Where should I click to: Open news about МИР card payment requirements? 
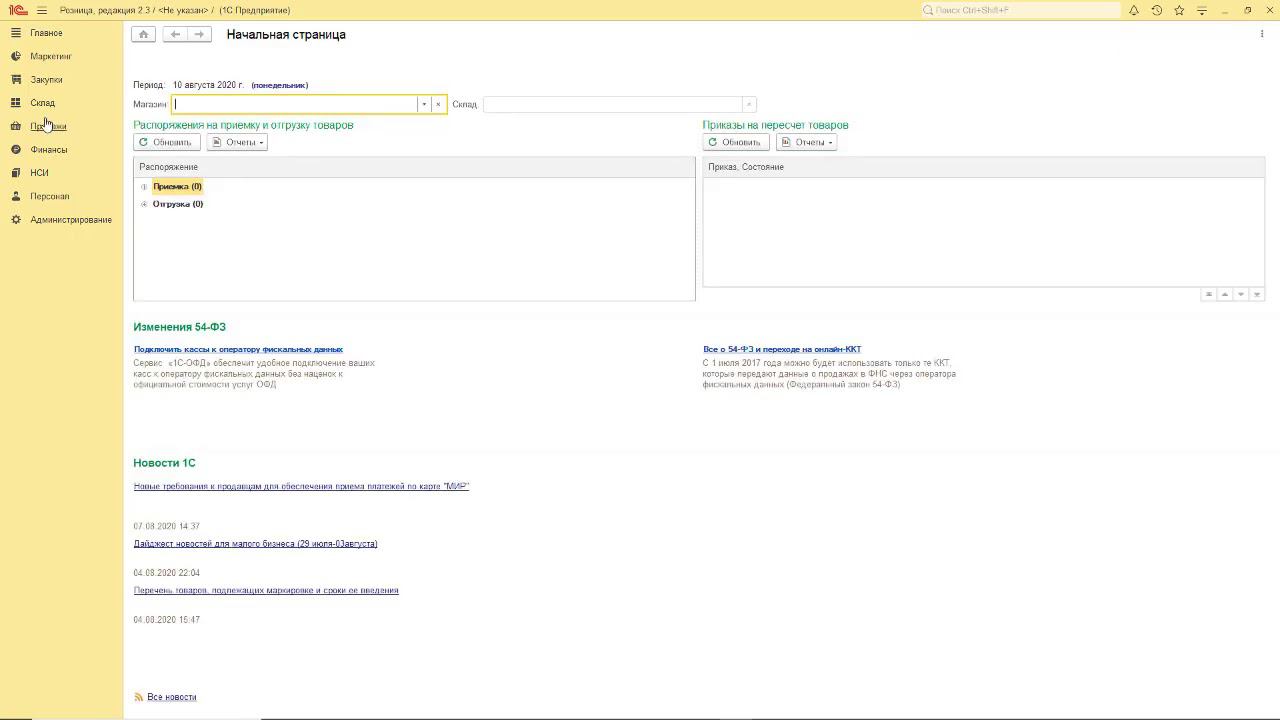[301, 486]
